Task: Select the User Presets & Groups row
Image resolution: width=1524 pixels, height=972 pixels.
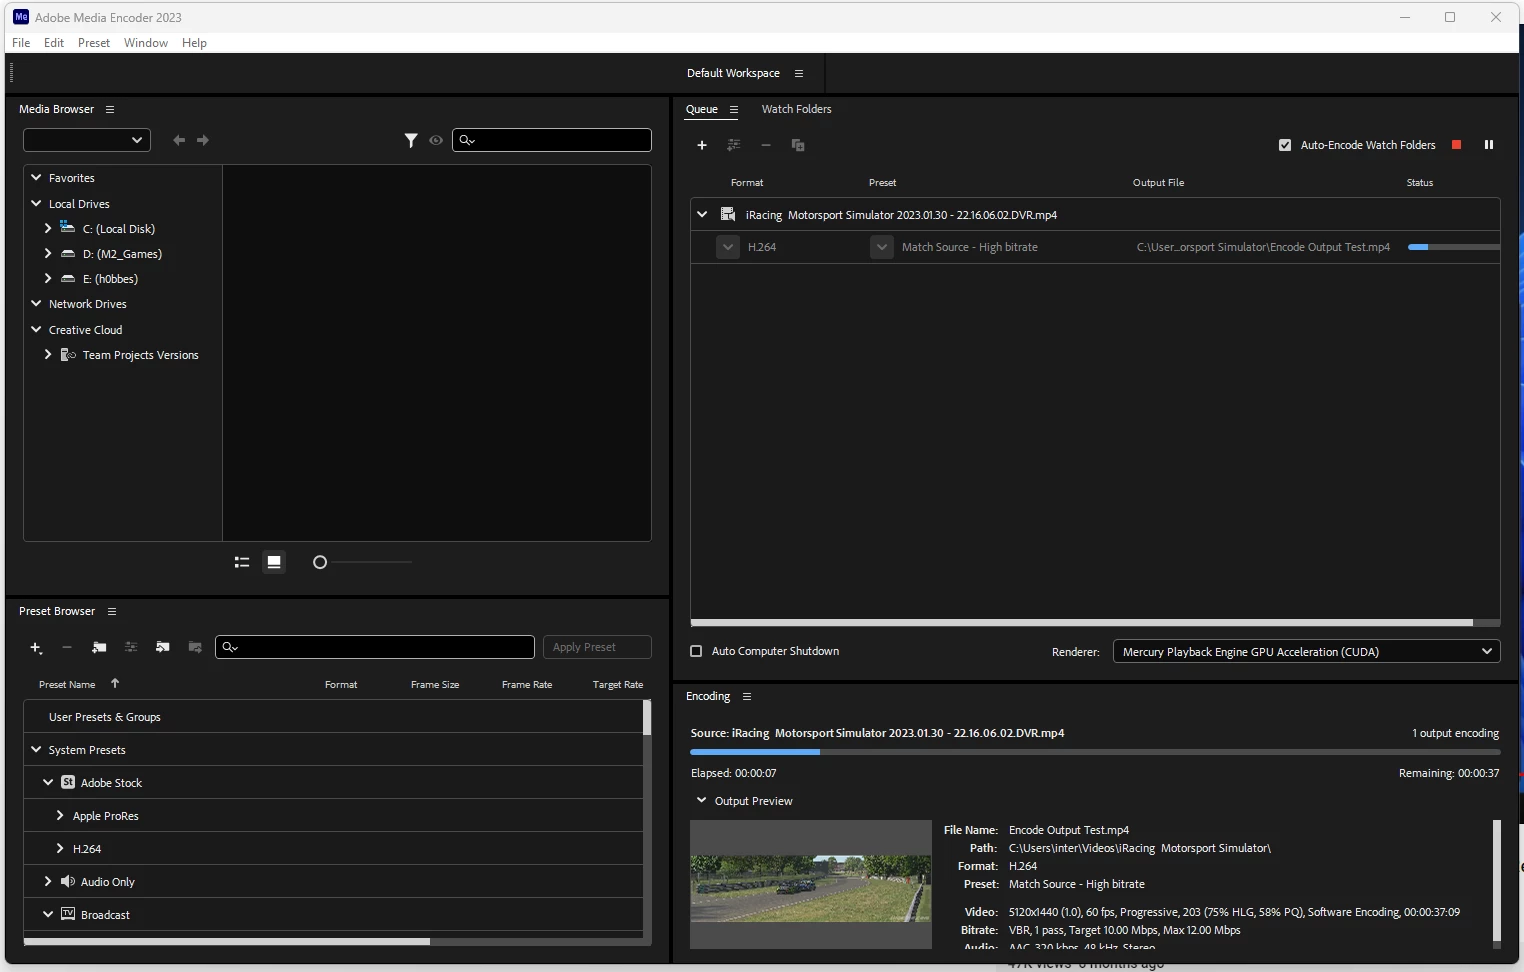Action: (333, 716)
